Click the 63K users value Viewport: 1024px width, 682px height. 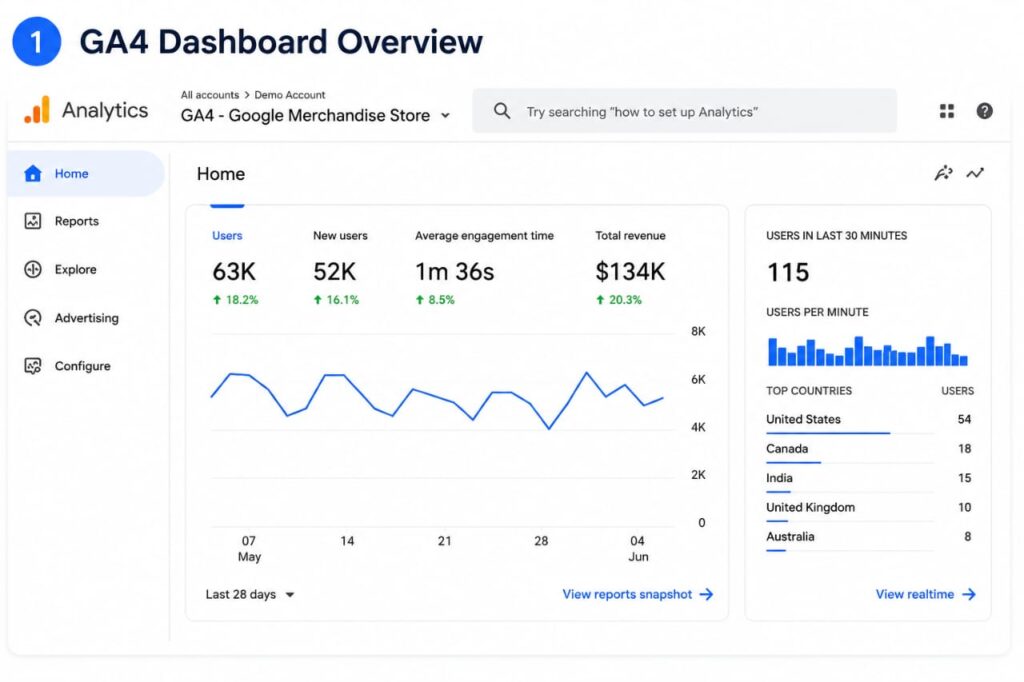234,271
